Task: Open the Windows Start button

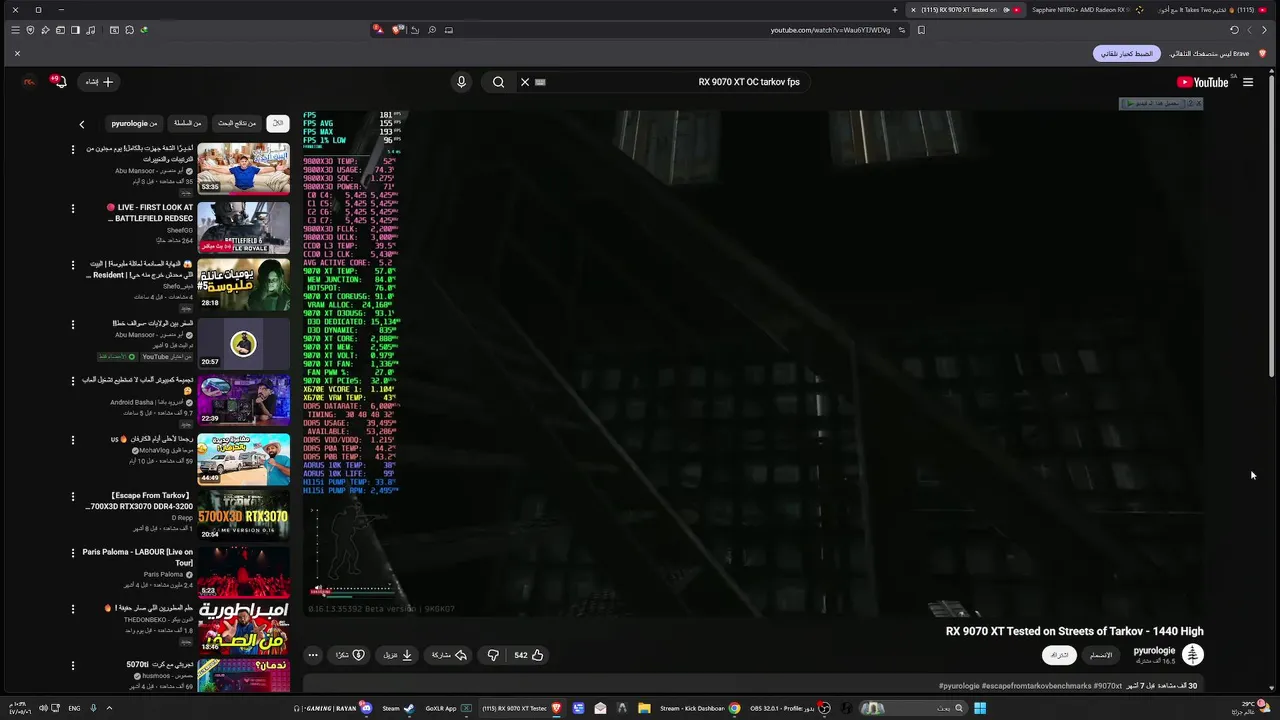Action: point(980,708)
